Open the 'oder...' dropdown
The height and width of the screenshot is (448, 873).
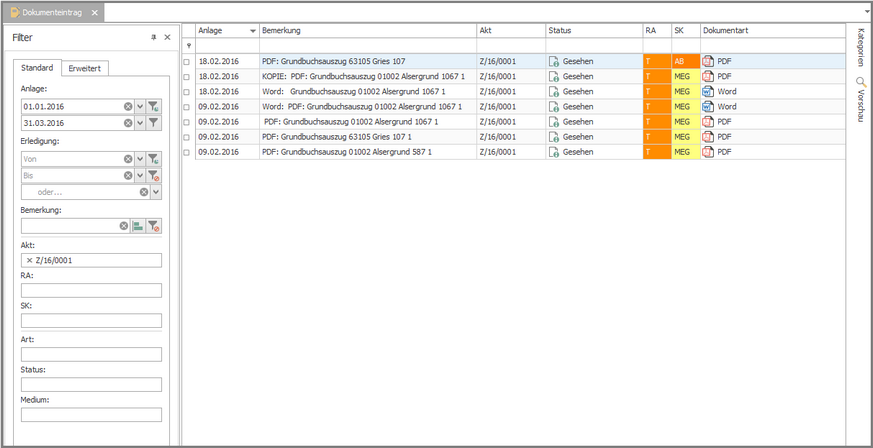click(x=155, y=191)
